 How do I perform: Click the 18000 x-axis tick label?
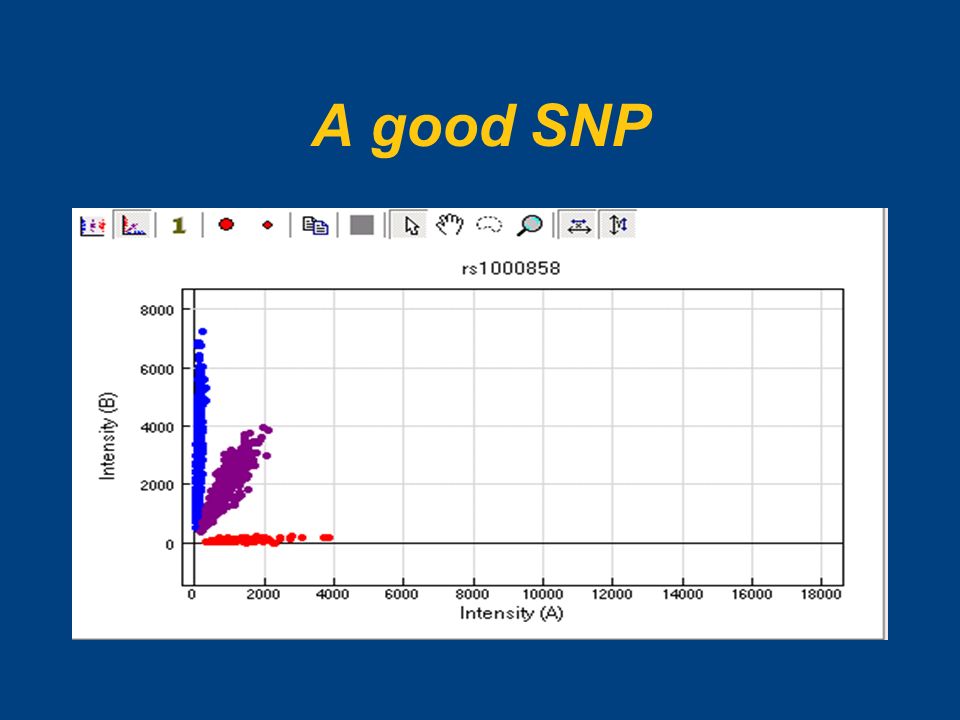pyautogui.click(x=821, y=594)
